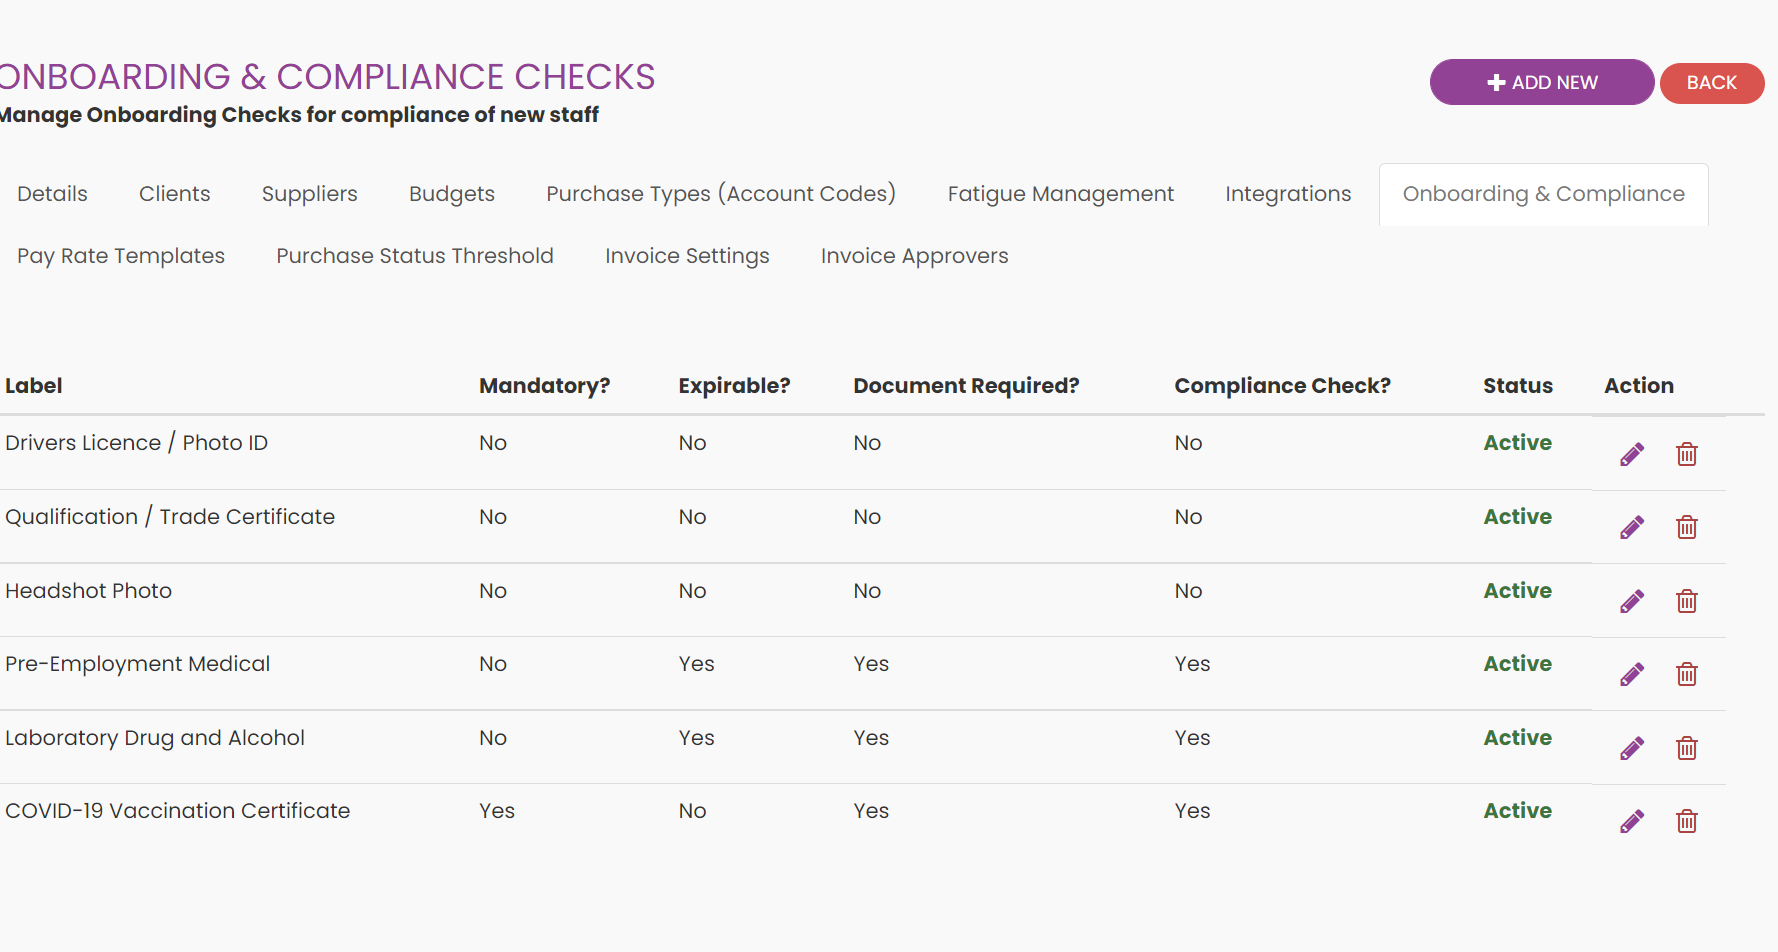
Task: Open the Pay Rate Templates tab
Action: click(121, 256)
